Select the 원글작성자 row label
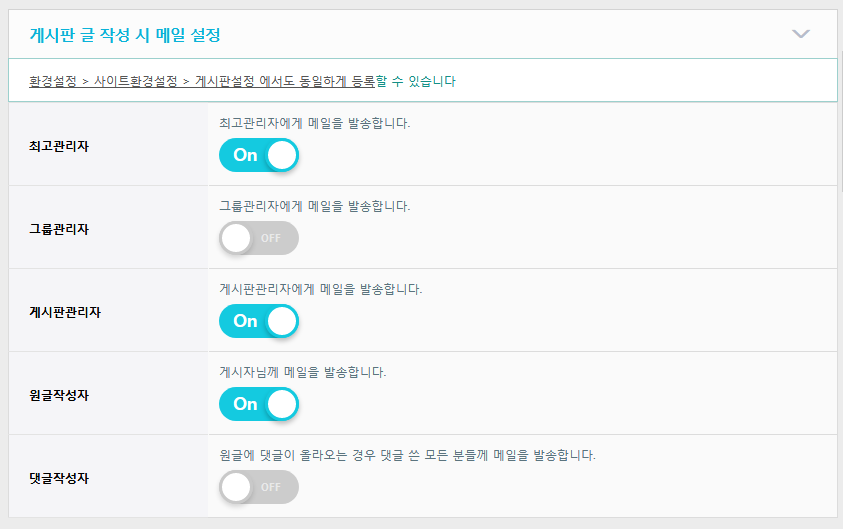Image resolution: width=843 pixels, height=529 pixels. [59, 395]
